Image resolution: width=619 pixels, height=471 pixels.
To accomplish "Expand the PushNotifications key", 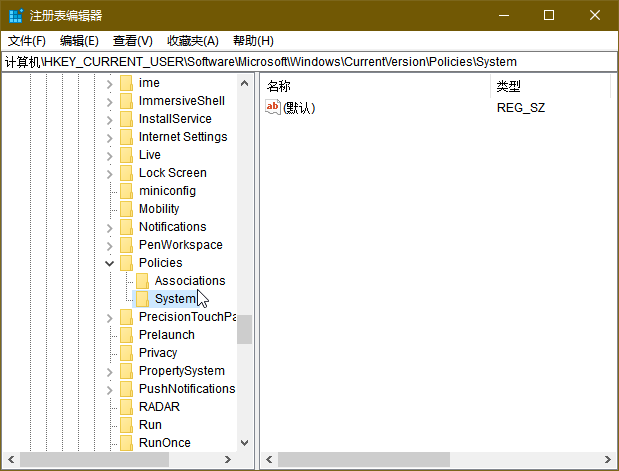I will click(110, 390).
